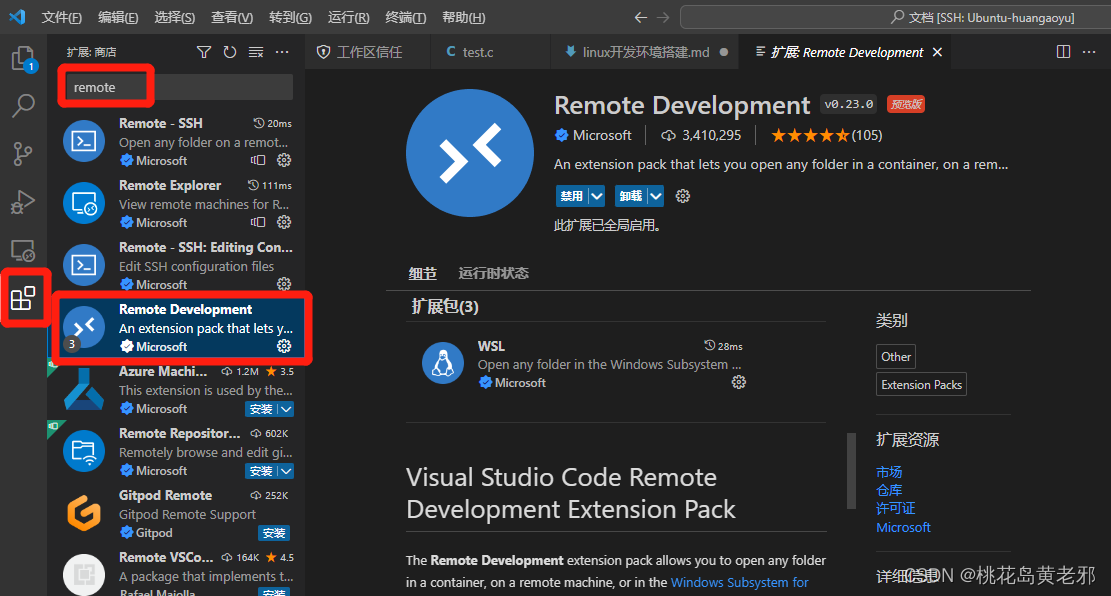
Task: Open the 运行(R) menu
Action: [349, 17]
